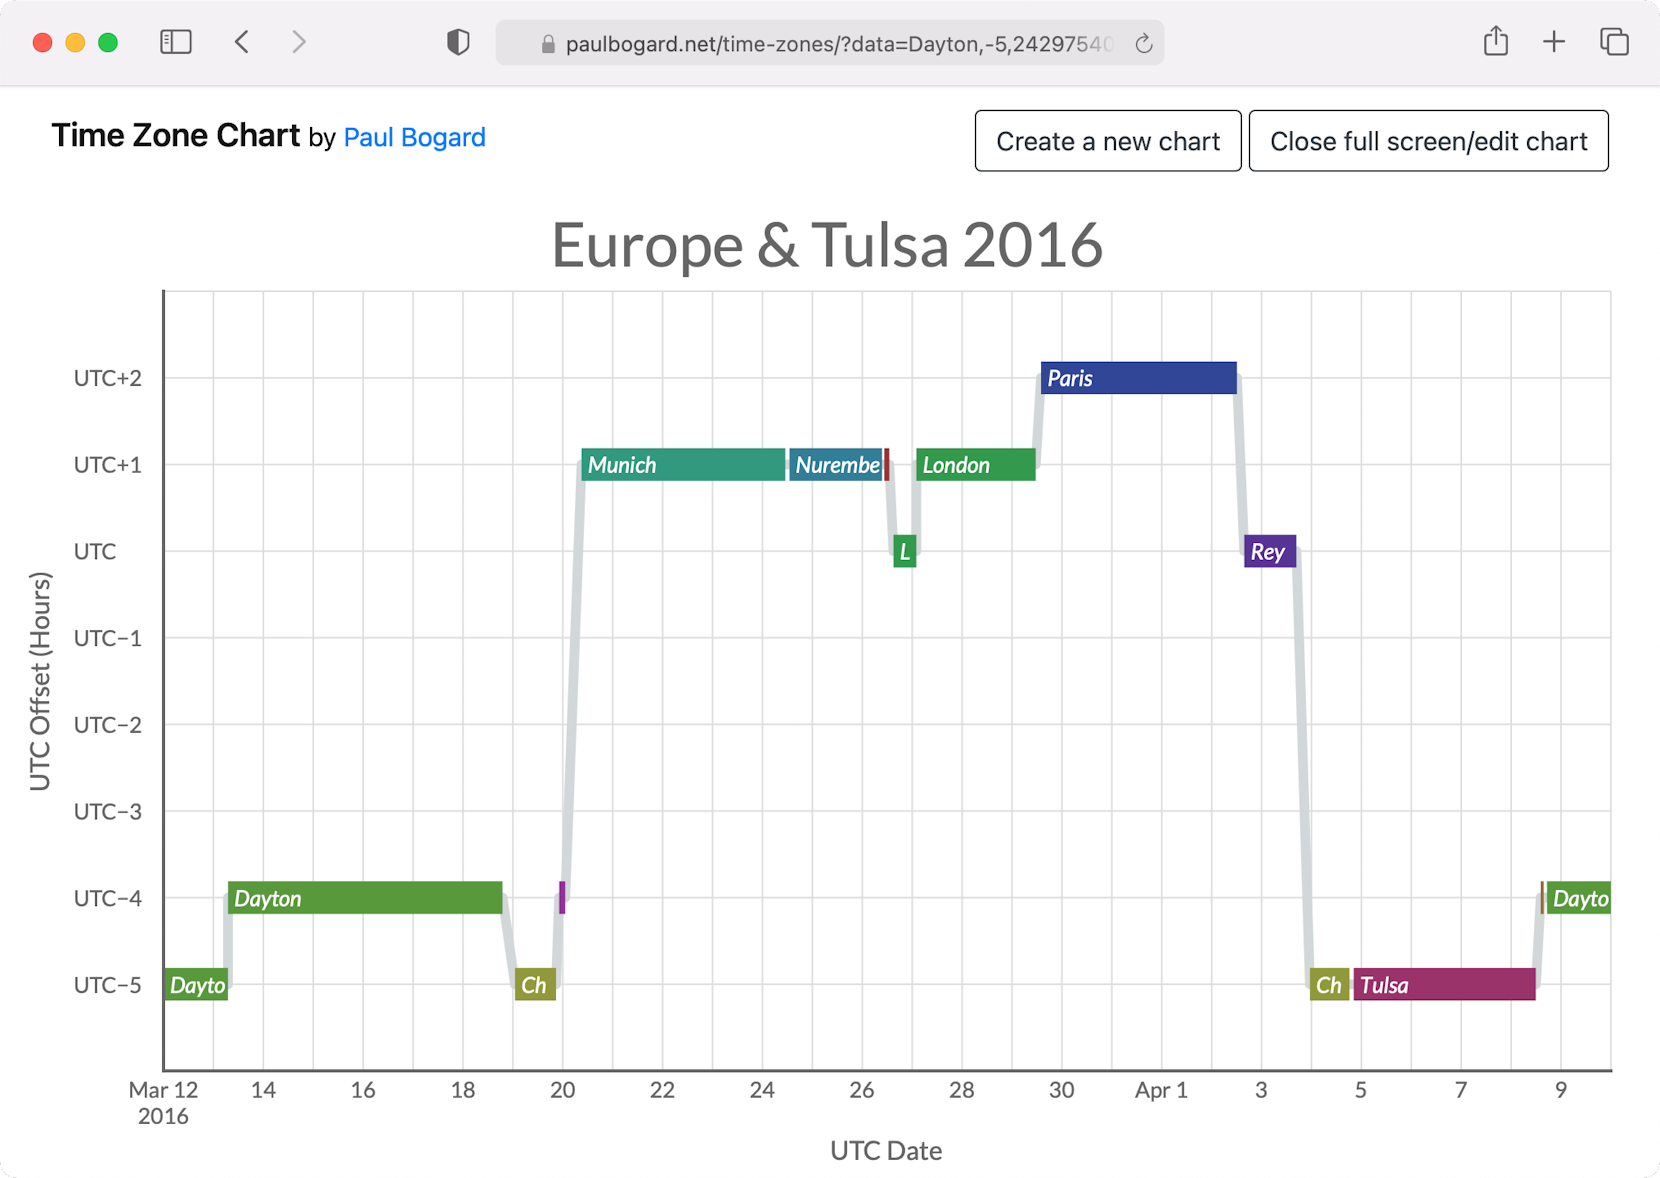
Task: Click the lock icon in the address bar
Action: coord(548,44)
